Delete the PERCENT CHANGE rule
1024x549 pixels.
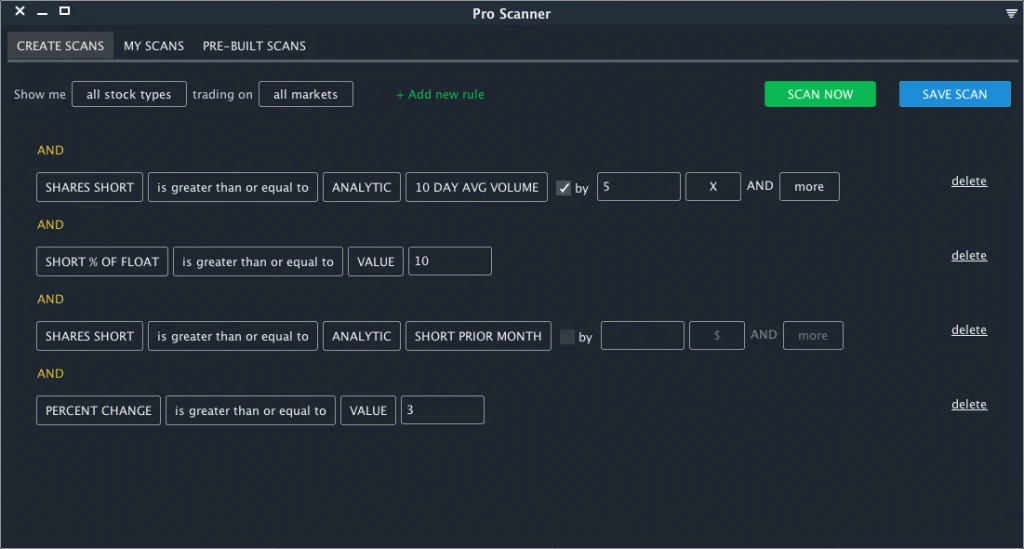969,405
